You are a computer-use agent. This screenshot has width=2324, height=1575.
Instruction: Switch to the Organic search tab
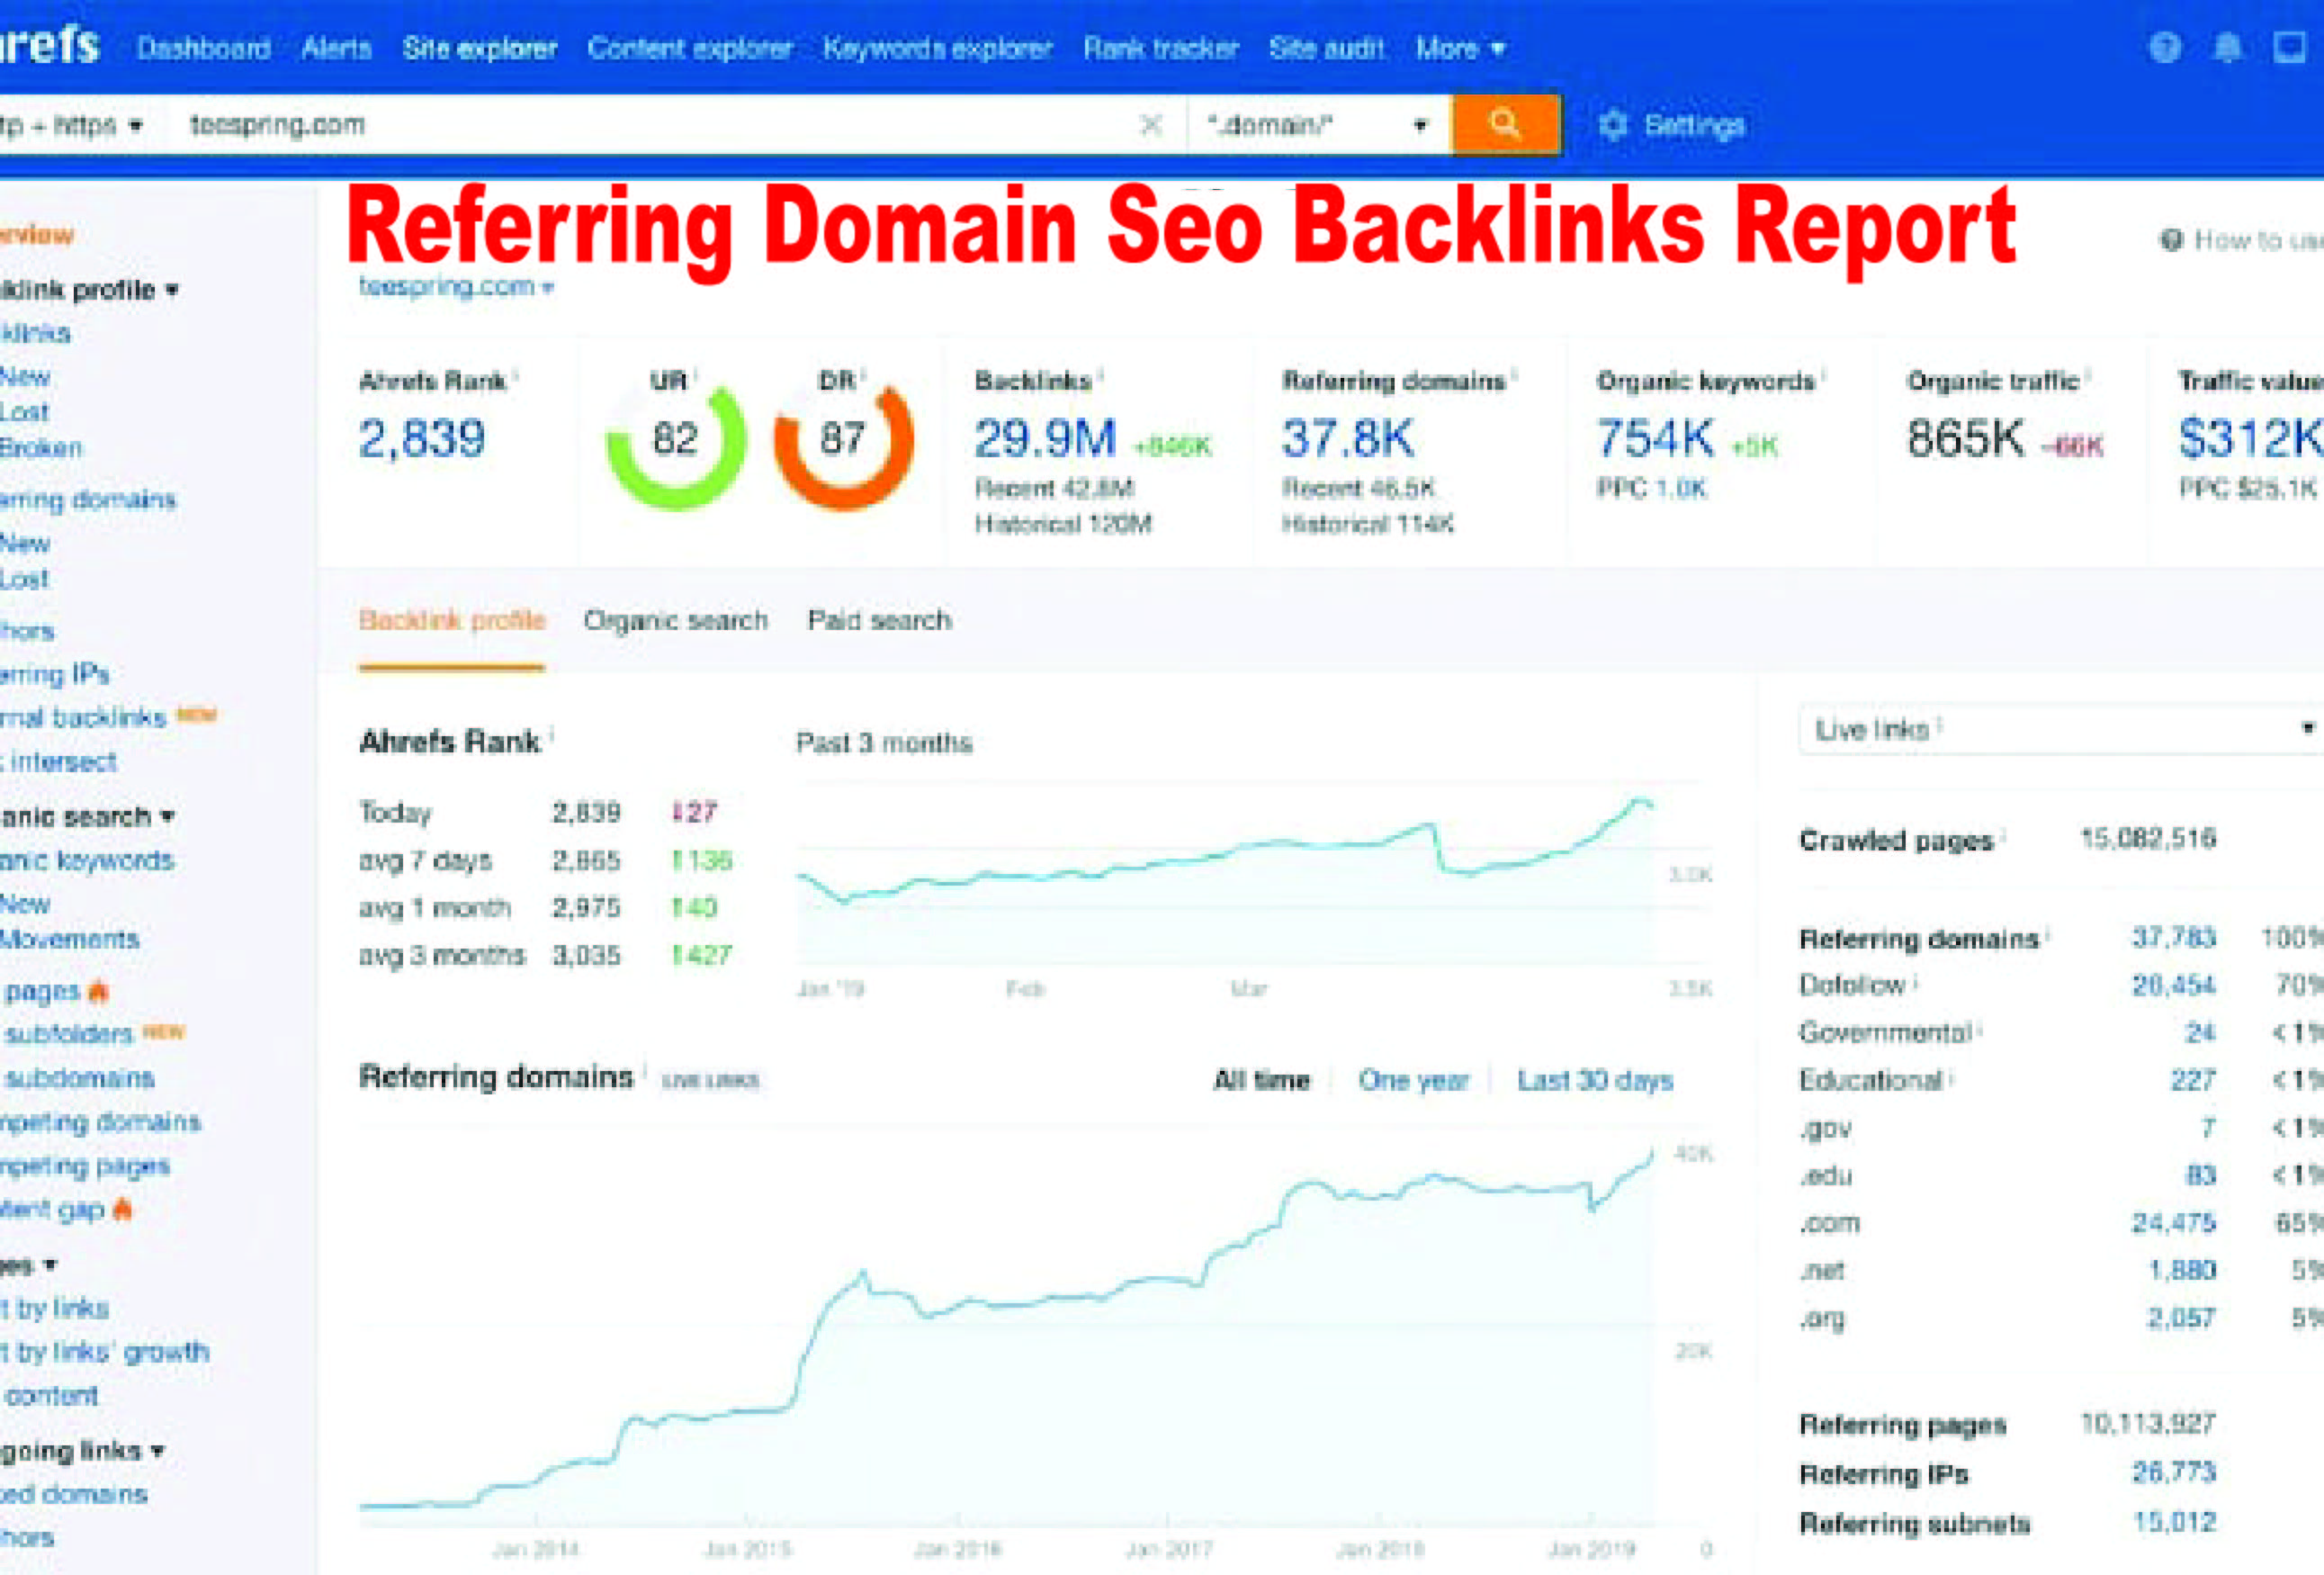pos(675,620)
